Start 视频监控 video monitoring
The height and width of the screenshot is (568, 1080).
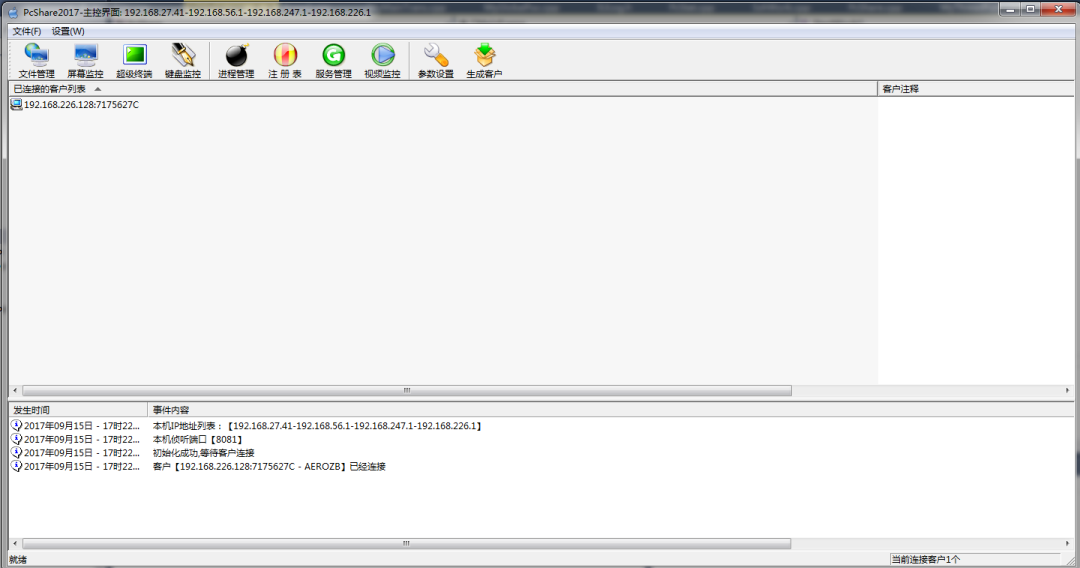click(x=382, y=60)
